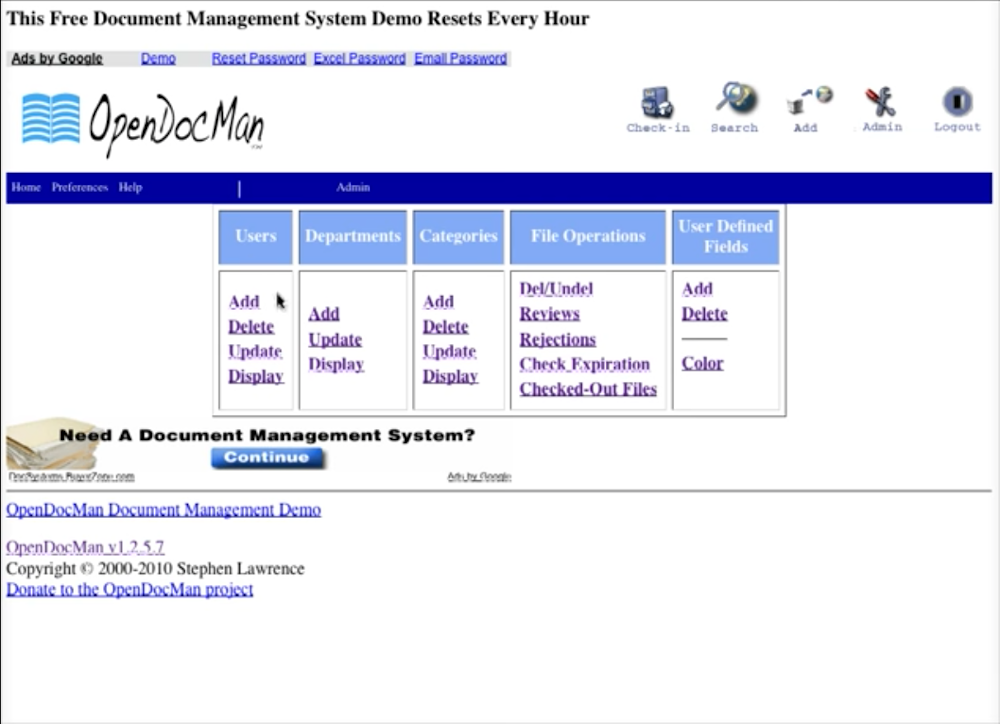Open the Checked-Out Files link
This screenshot has width=1000, height=724.
click(x=588, y=389)
